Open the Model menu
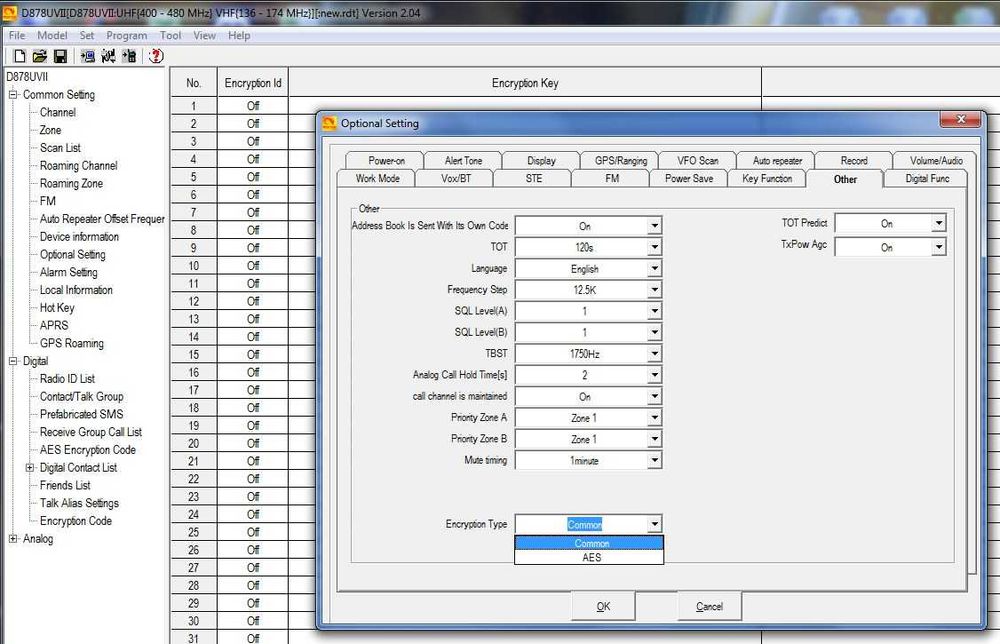This screenshot has height=644, width=1000. (x=52, y=36)
